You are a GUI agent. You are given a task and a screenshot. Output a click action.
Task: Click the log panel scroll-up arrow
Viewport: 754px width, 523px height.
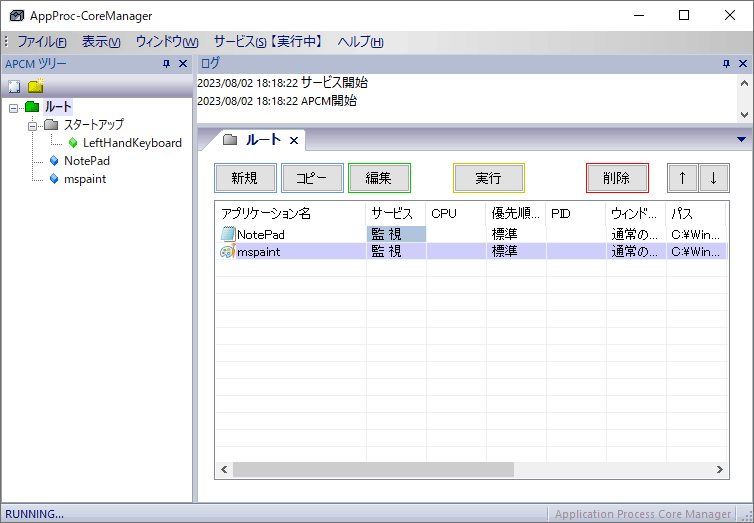[x=744, y=83]
